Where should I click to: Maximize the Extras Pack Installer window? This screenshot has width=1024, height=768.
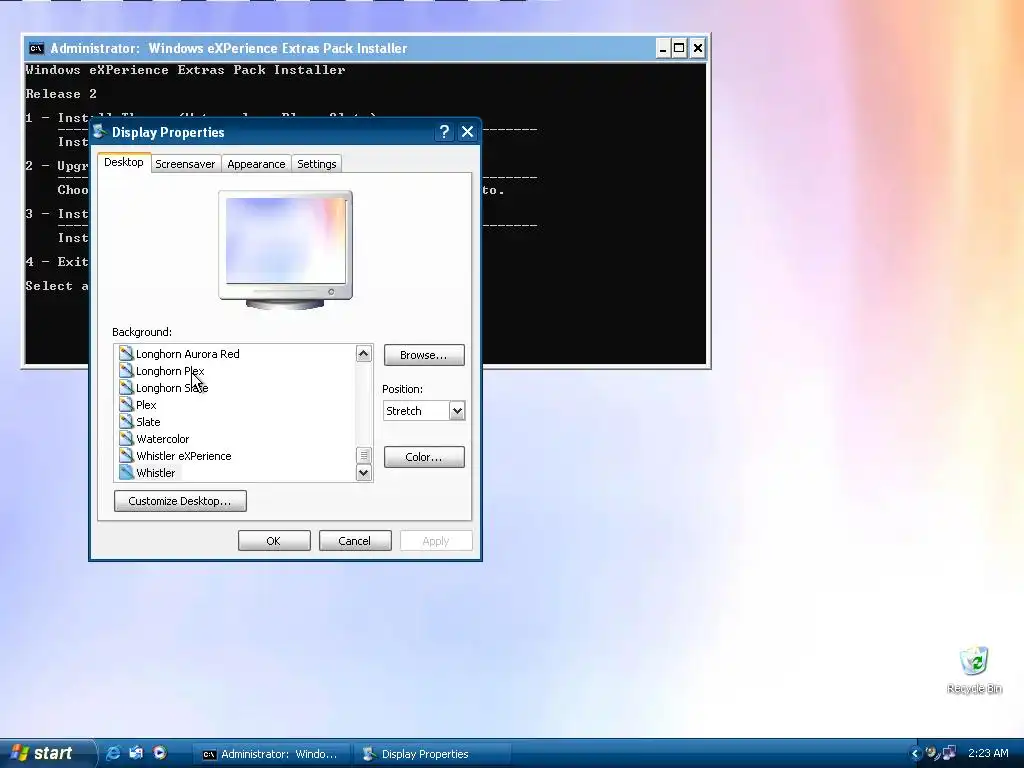click(x=679, y=48)
